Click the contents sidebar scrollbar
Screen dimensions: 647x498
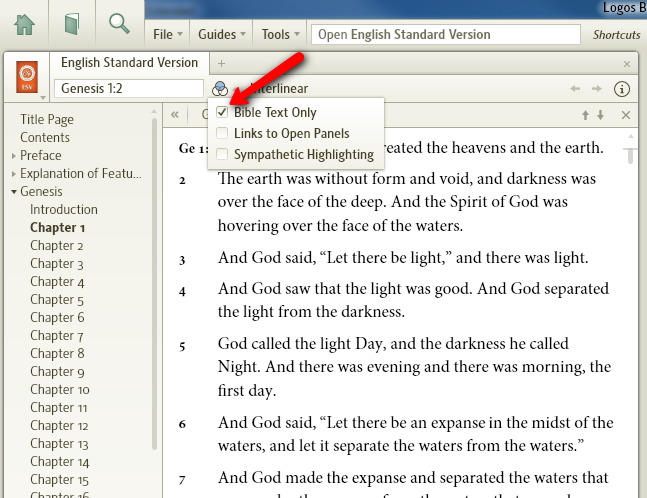point(154,284)
